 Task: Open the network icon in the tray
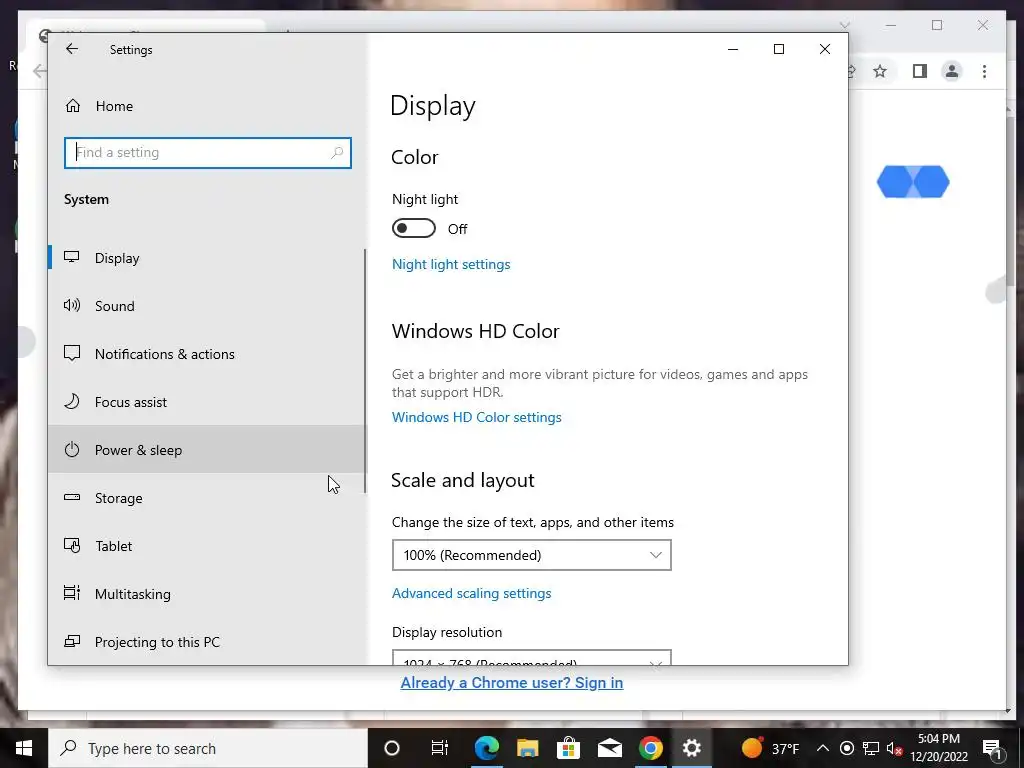tap(871, 748)
